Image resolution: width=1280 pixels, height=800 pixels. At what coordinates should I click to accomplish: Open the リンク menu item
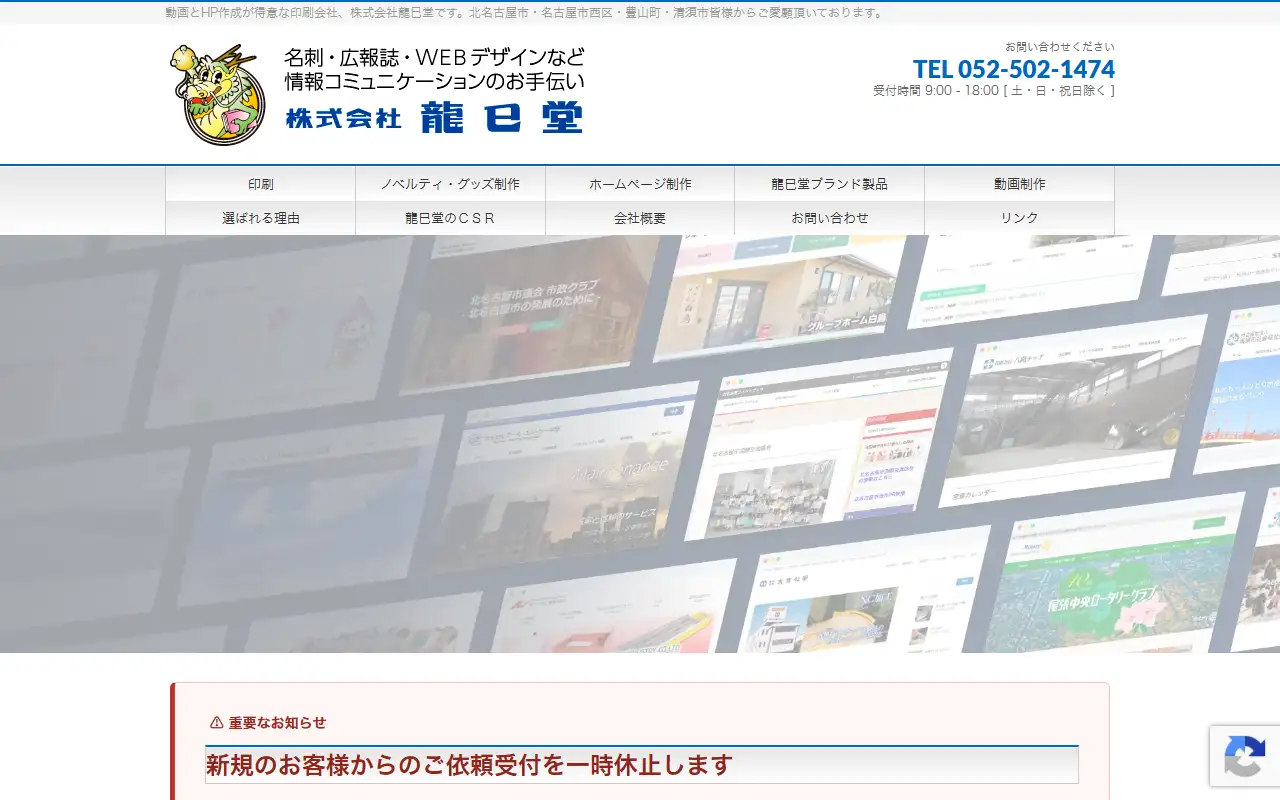pos(1019,218)
